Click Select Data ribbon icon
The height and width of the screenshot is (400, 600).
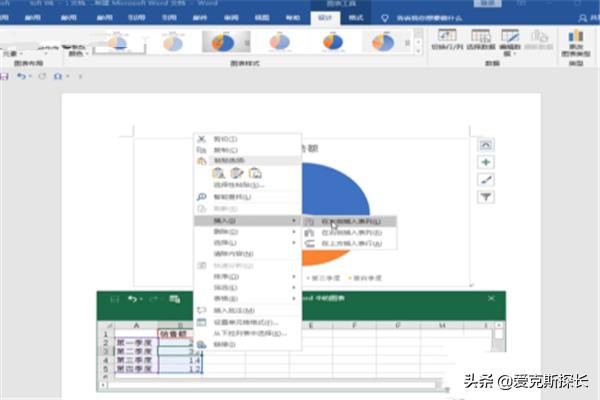pyautogui.click(x=481, y=36)
